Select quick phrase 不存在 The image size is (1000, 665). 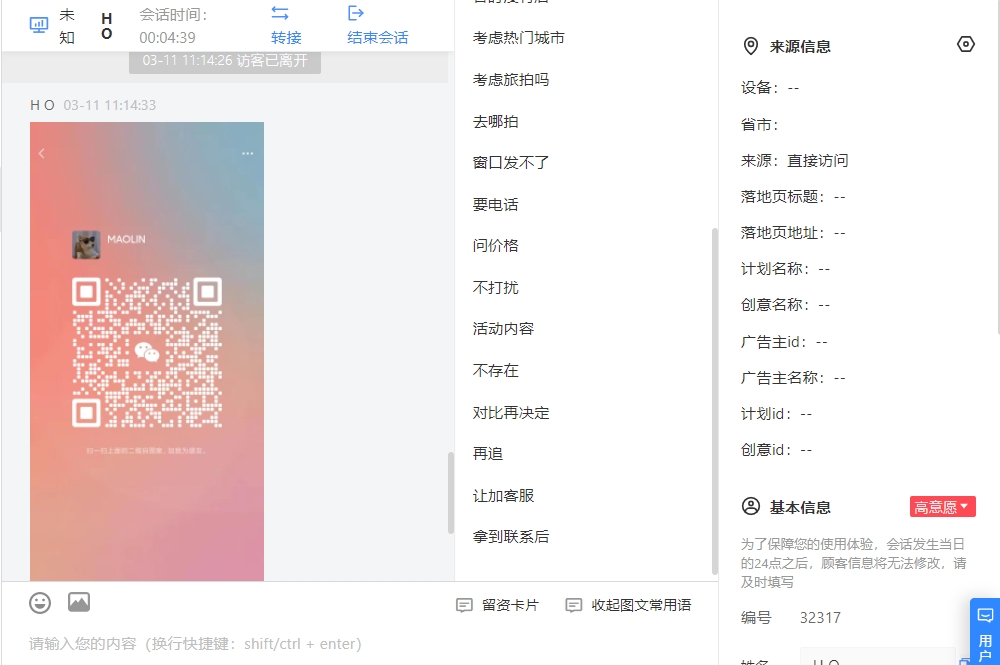(496, 370)
